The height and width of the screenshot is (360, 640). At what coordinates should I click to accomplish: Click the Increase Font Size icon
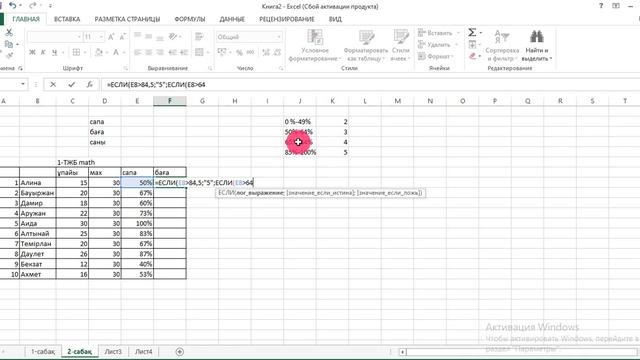pos(111,37)
